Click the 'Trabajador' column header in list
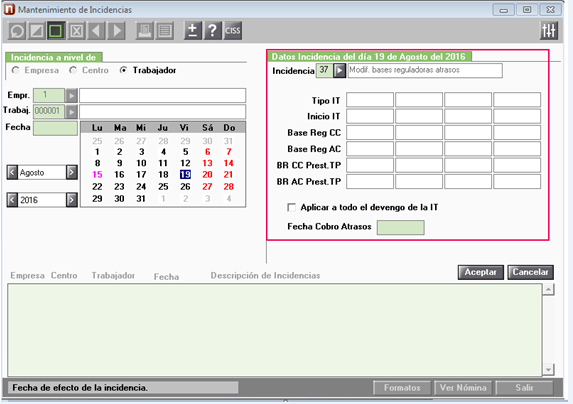The image size is (573, 404). coord(113,276)
